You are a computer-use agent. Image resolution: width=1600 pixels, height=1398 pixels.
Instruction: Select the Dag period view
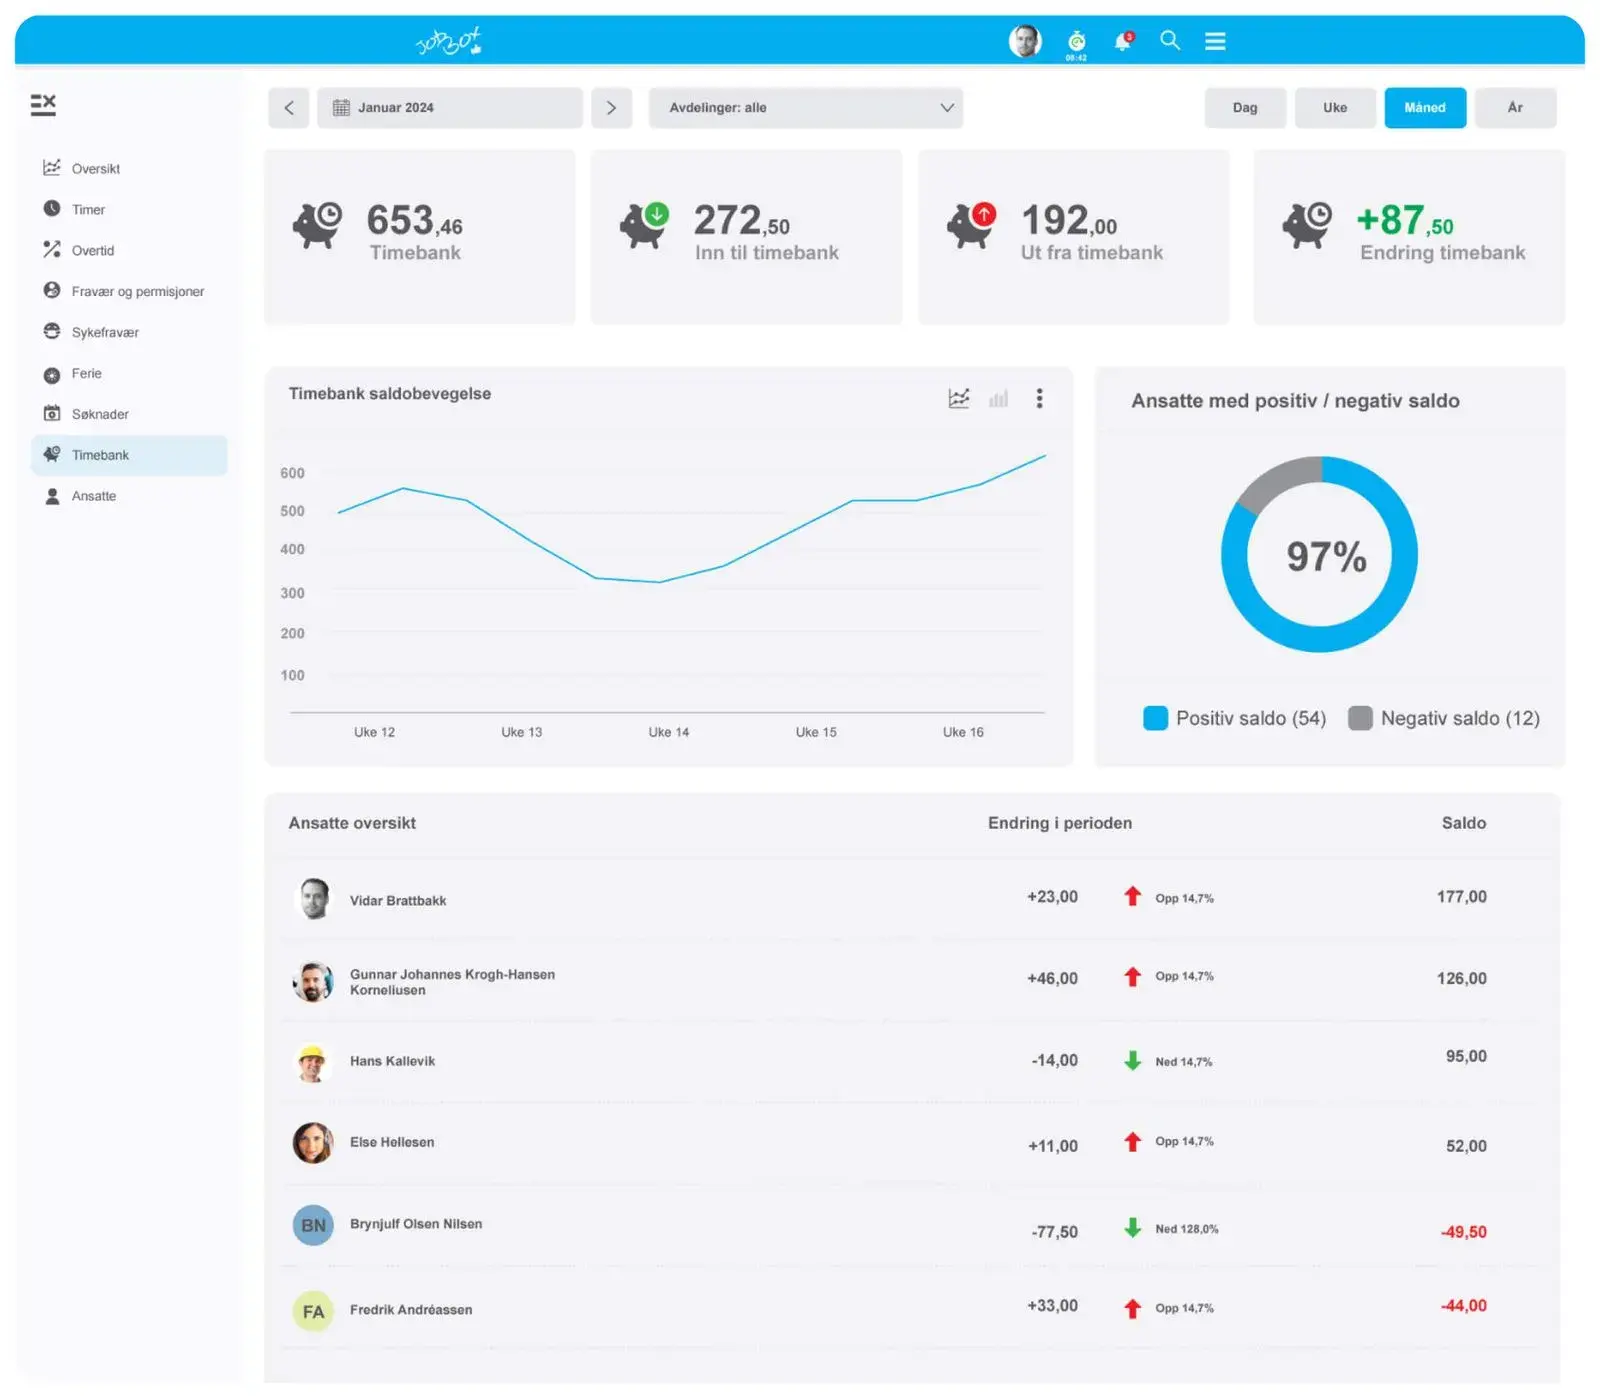[x=1245, y=108]
